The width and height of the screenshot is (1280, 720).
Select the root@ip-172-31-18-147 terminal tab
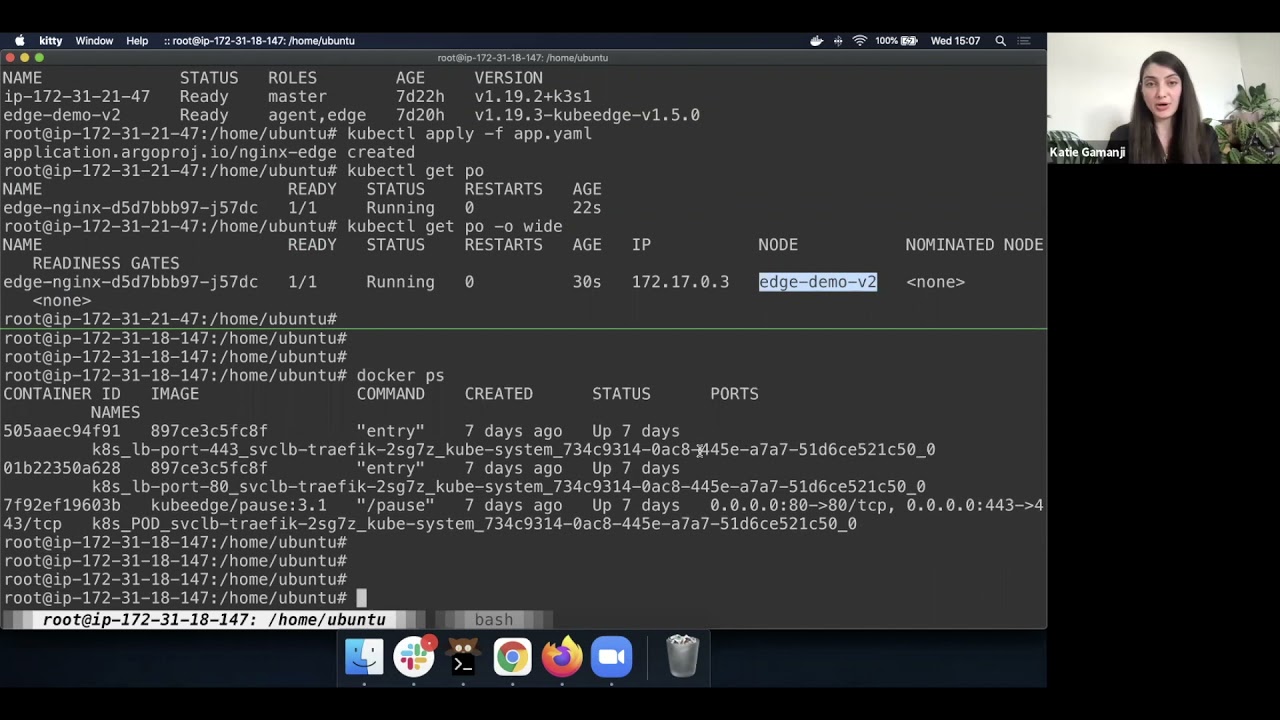(x=213, y=620)
